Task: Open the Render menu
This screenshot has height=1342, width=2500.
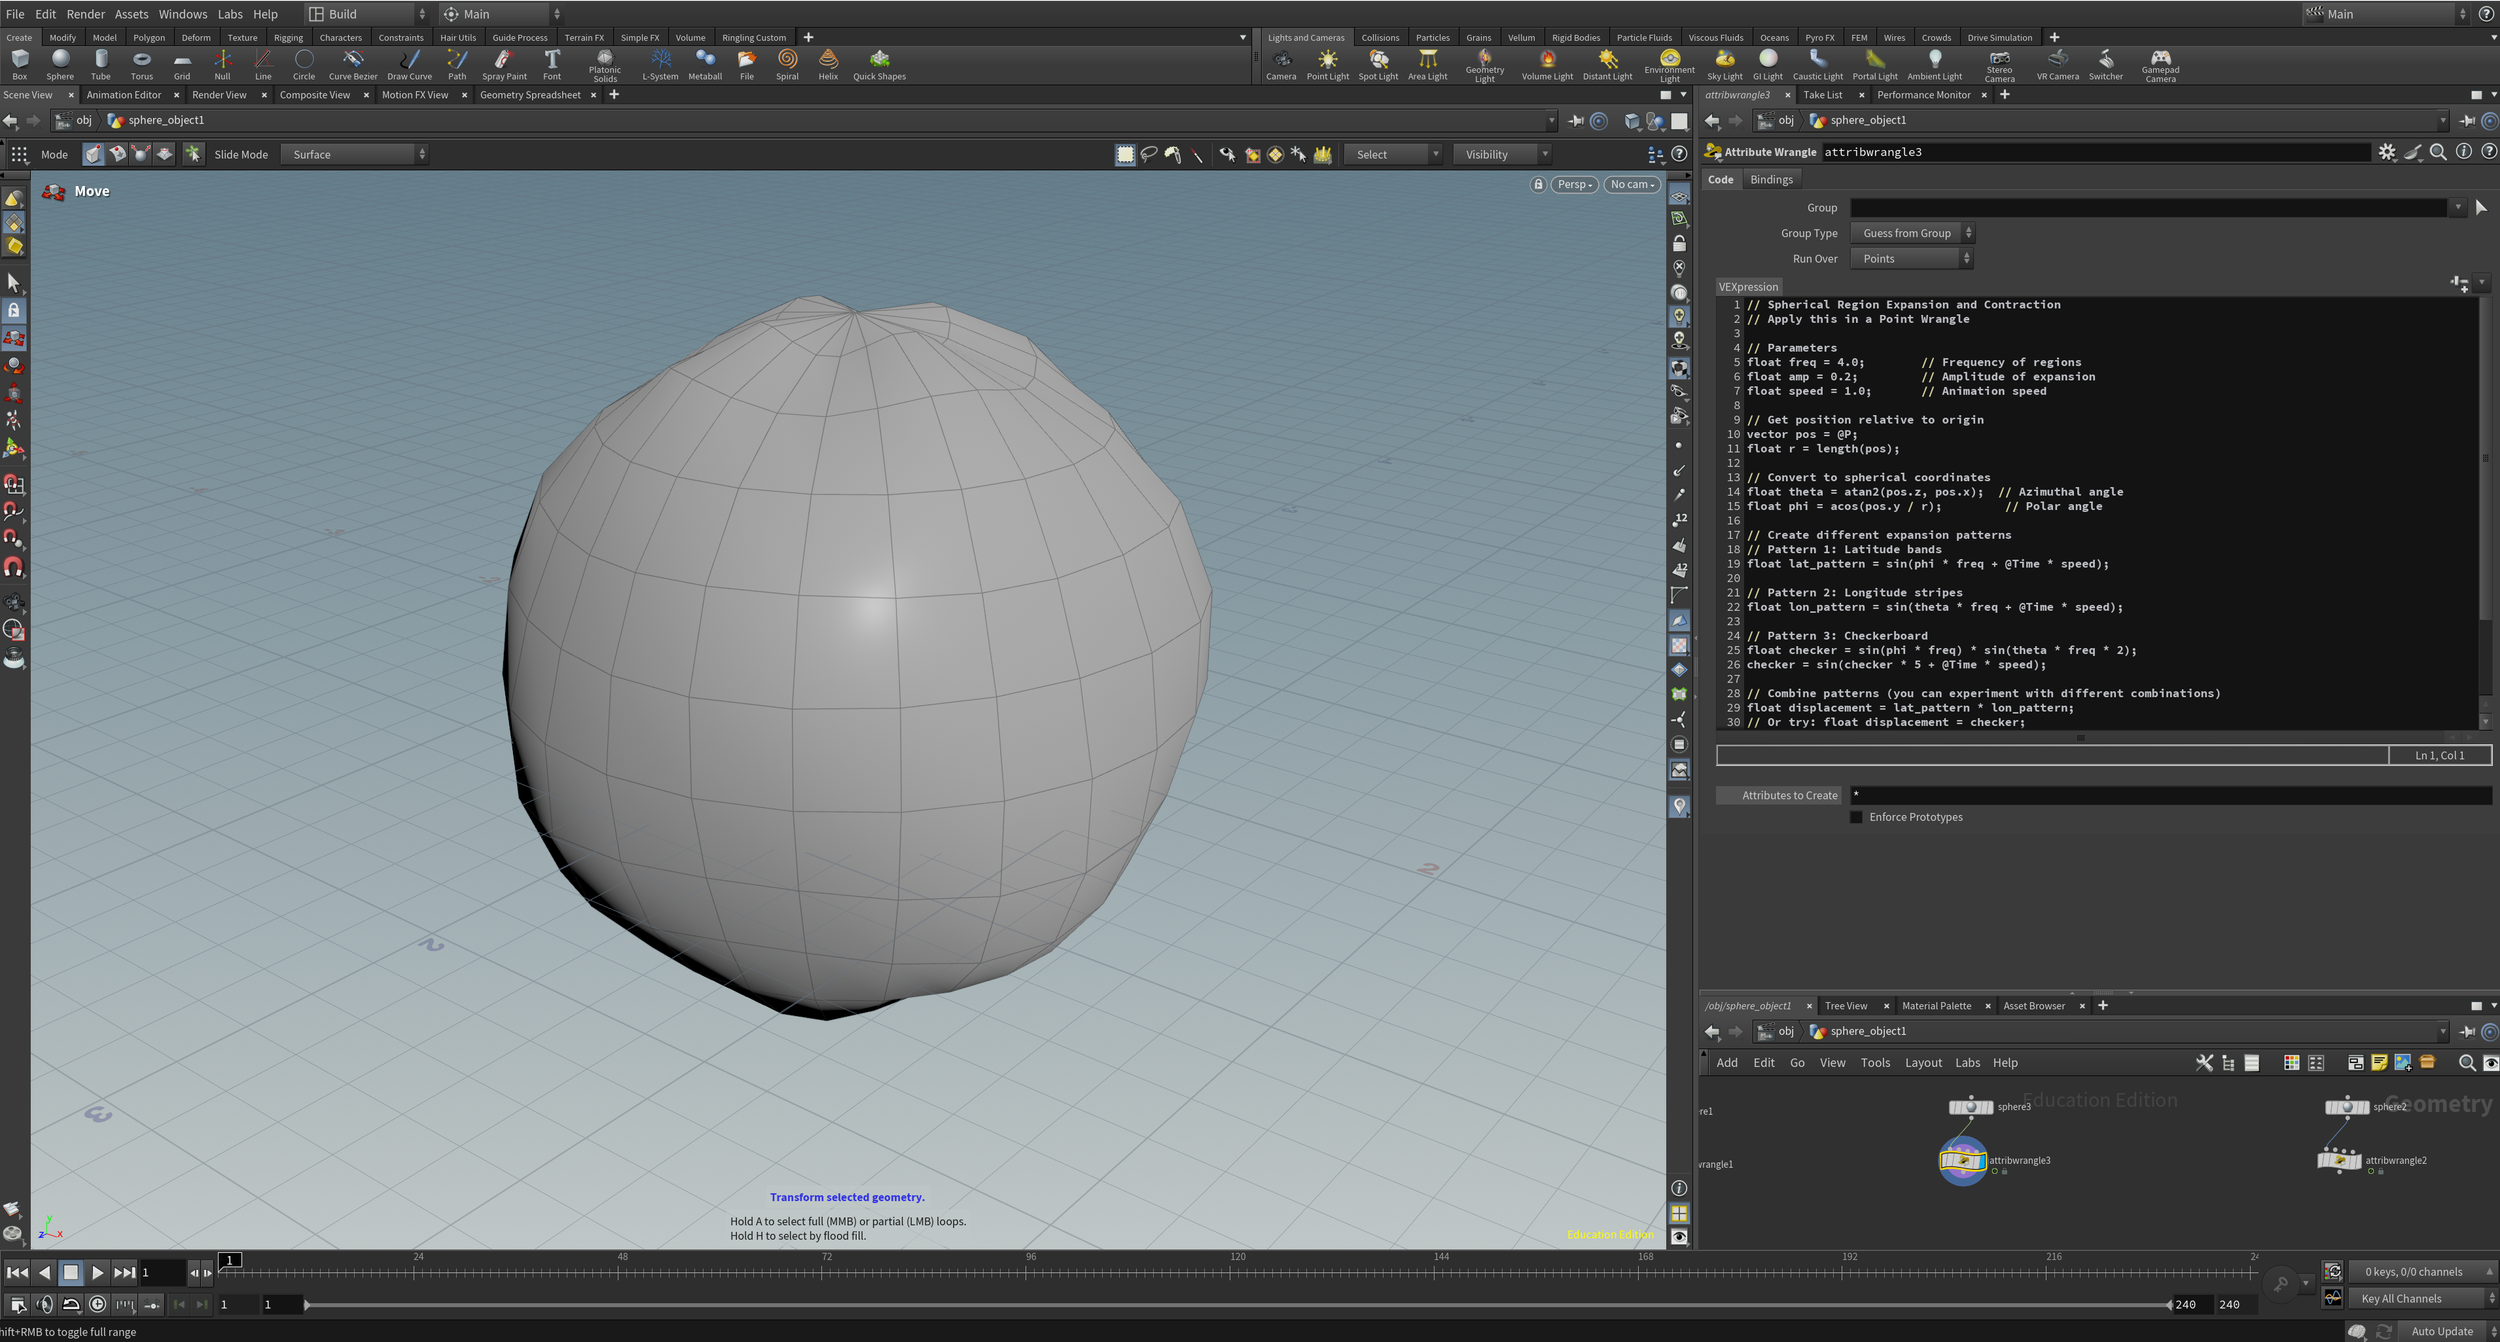Action: (85, 14)
